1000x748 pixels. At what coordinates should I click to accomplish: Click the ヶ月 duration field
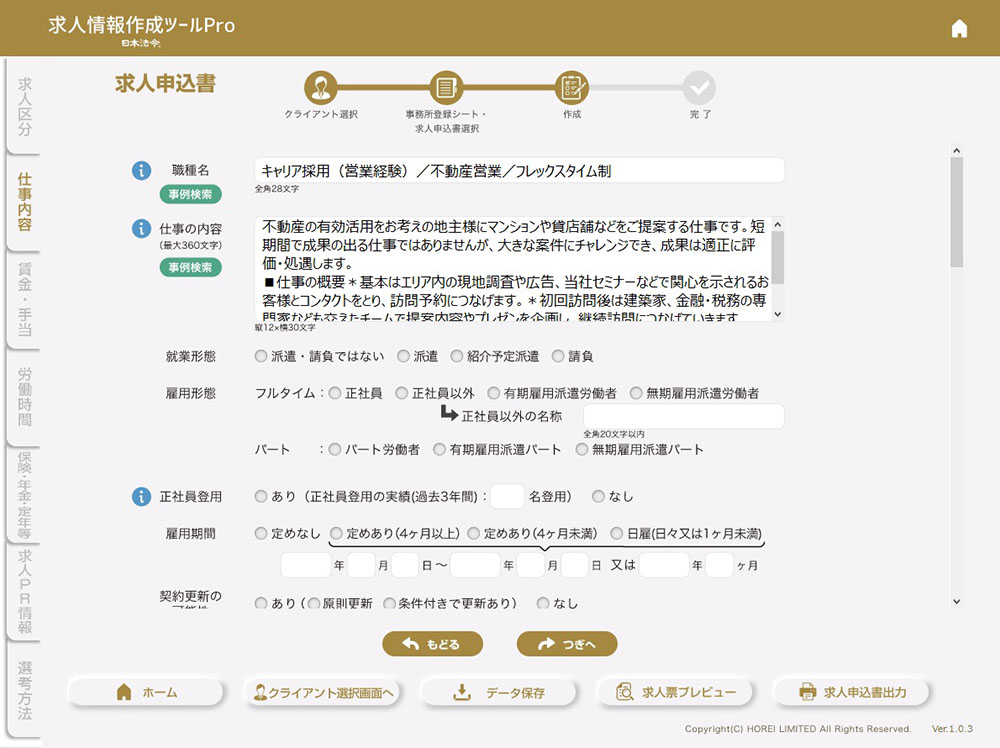(719, 565)
